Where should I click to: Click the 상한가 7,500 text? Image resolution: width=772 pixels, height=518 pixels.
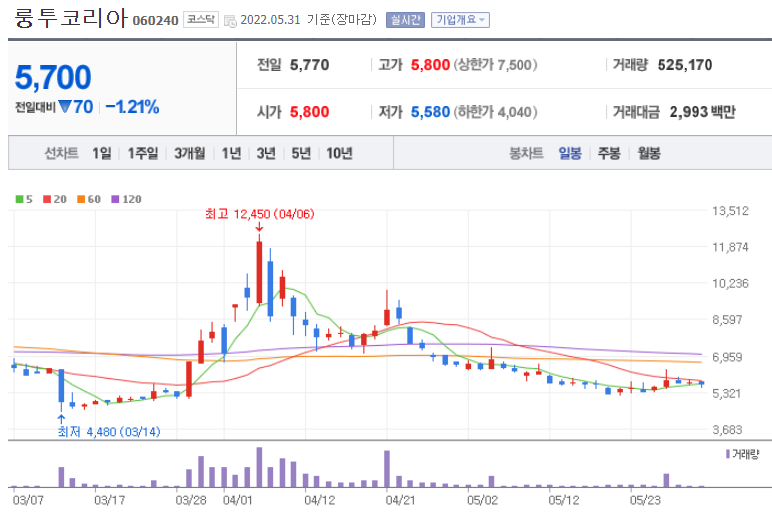[495, 65]
